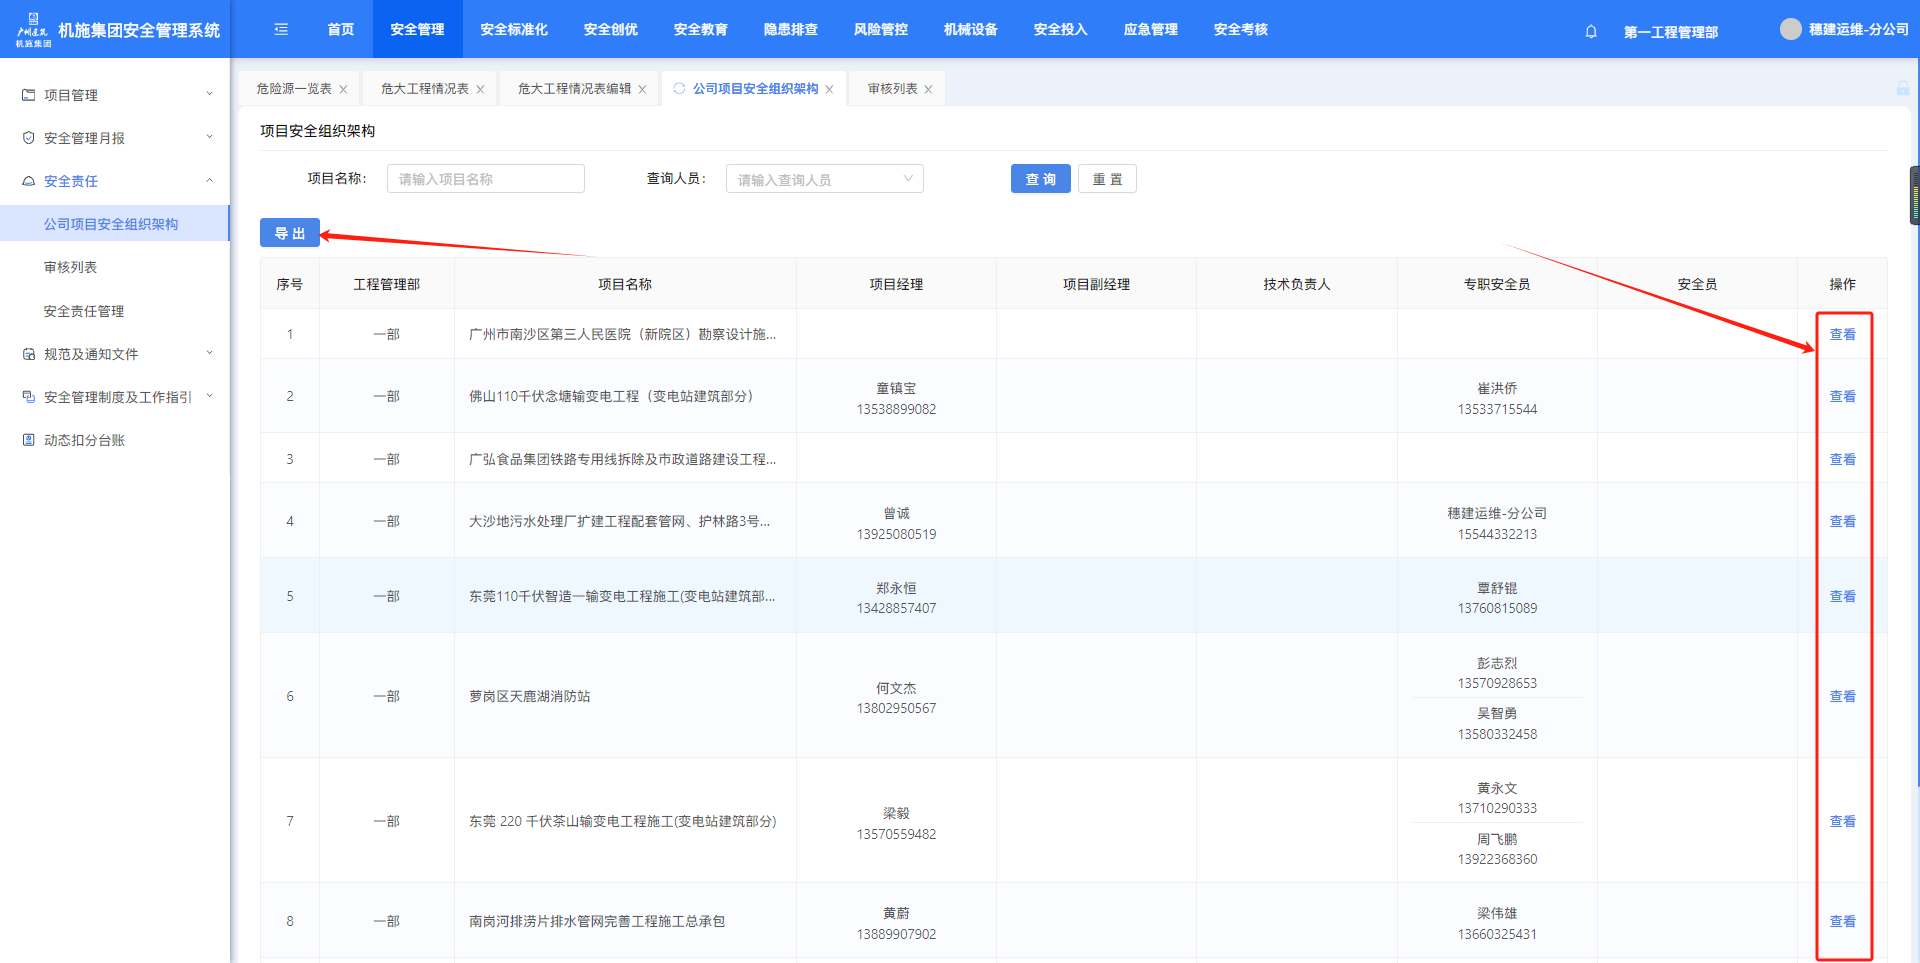This screenshot has height=963, width=1920.
Task: Expand the 规范及通知文件 menu
Action: tap(209, 354)
